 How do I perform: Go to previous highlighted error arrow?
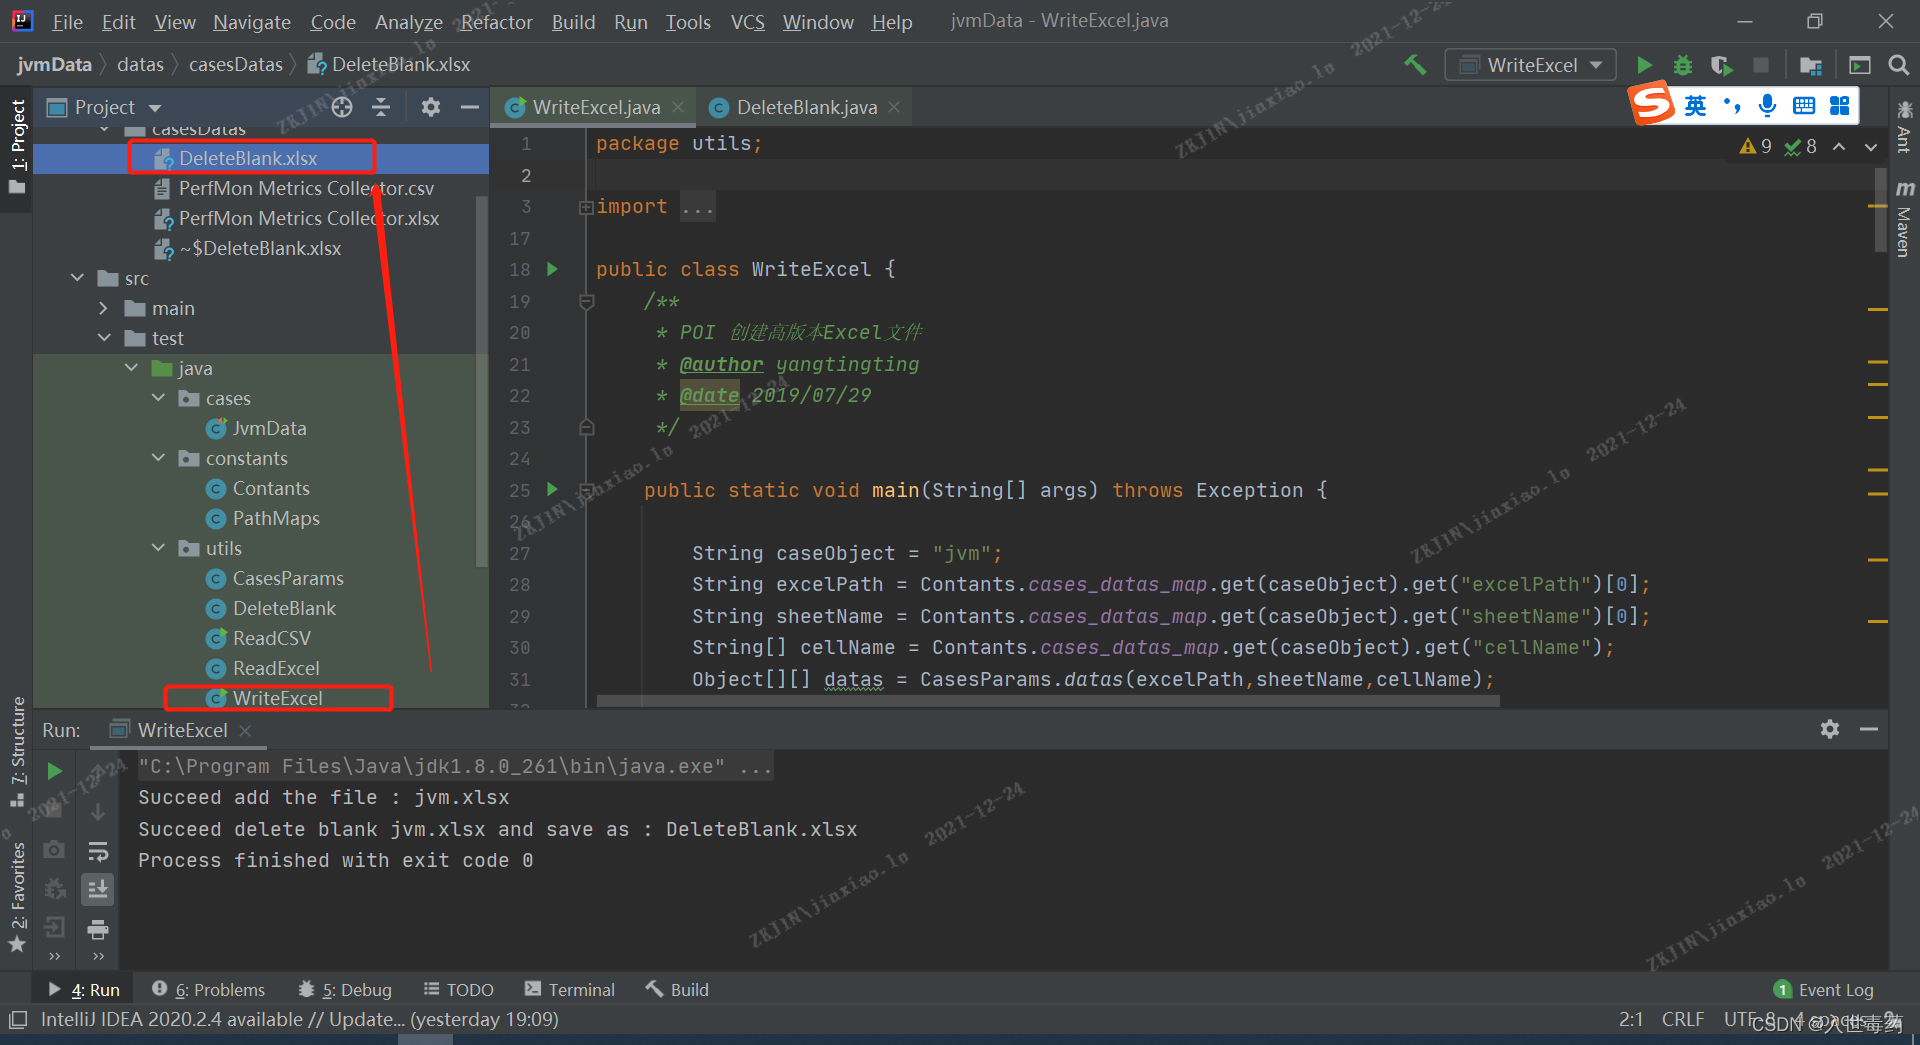(x=1839, y=146)
